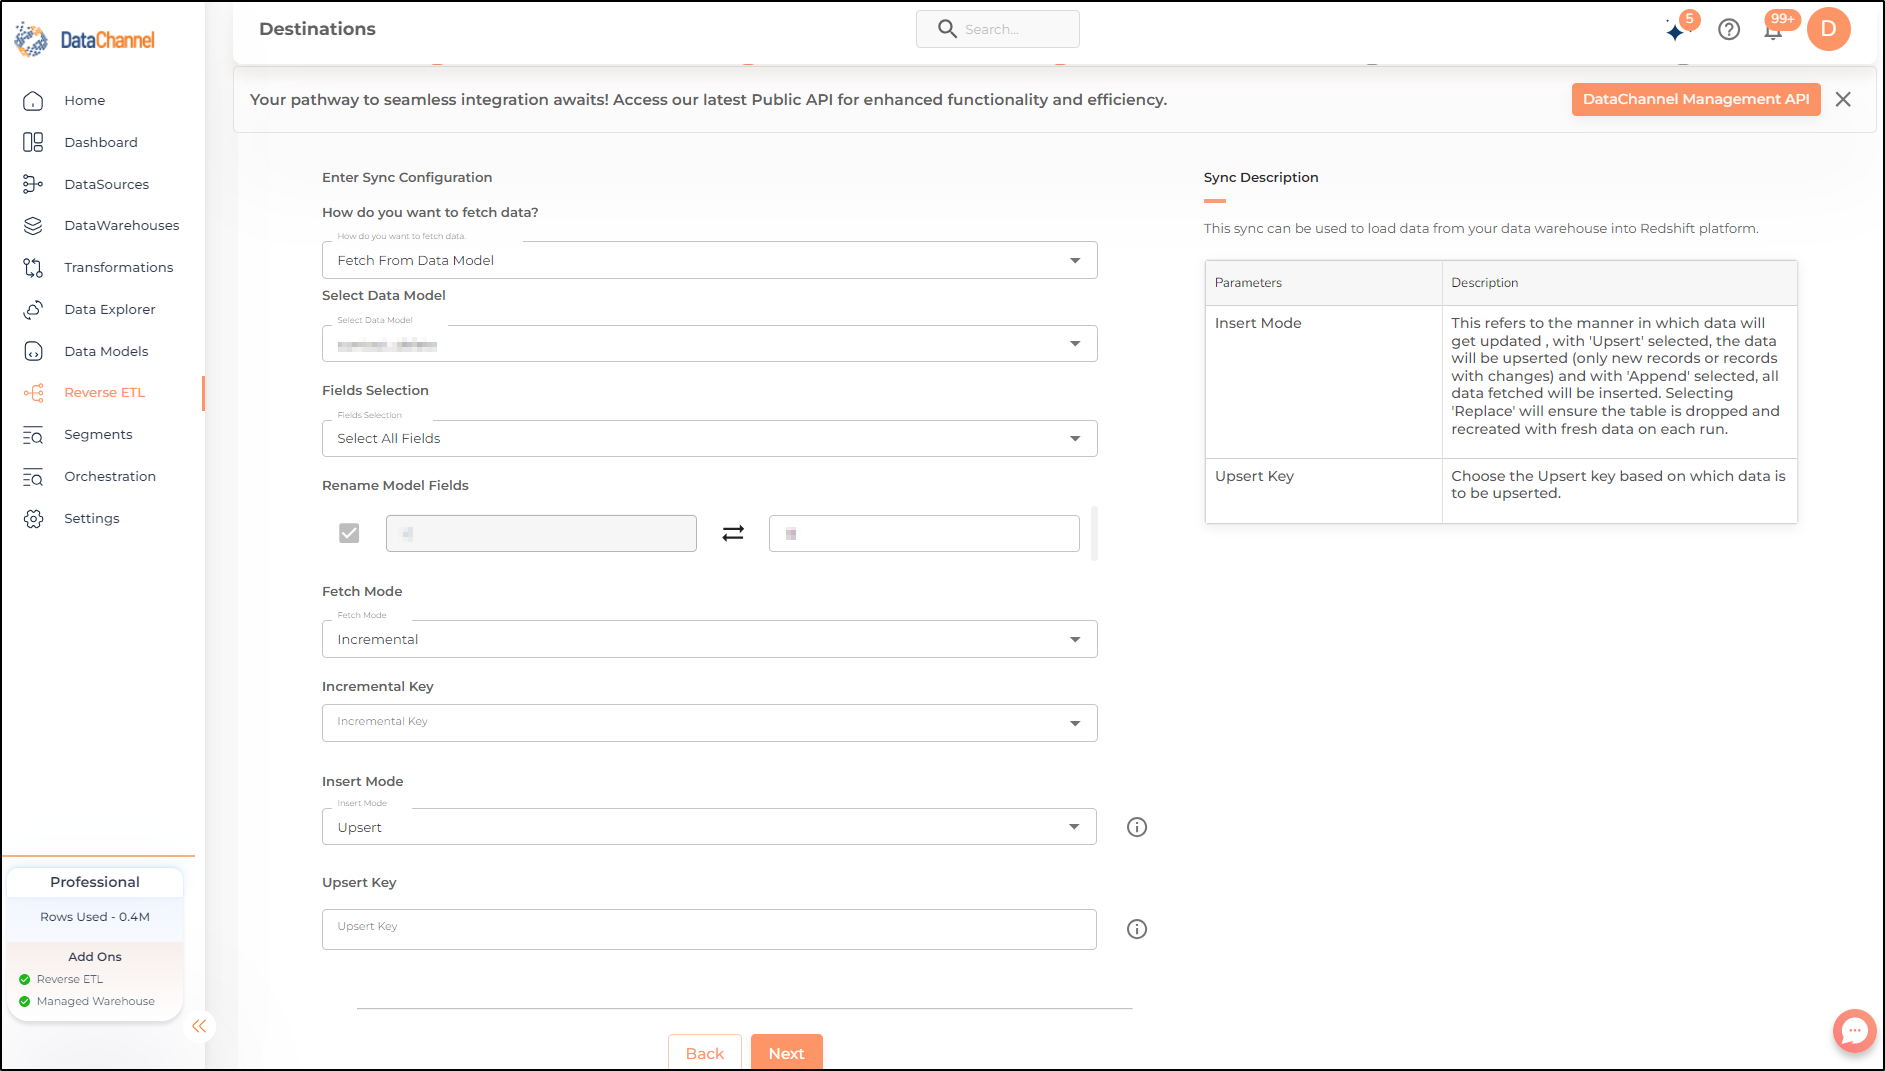Click the DataSources sidebar icon
Image resolution: width=1885 pixels, height=1071 pixels.
[33, 185]
